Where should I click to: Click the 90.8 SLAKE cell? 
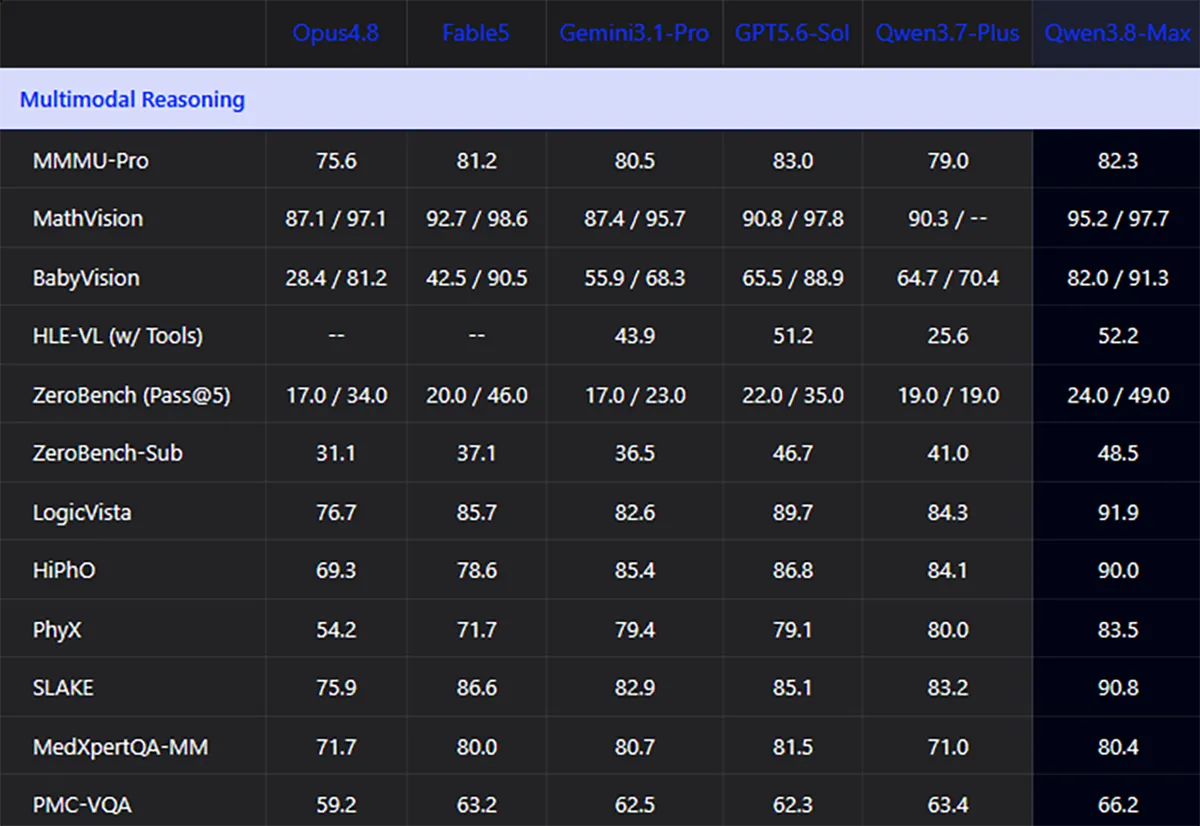point(1118,688)
